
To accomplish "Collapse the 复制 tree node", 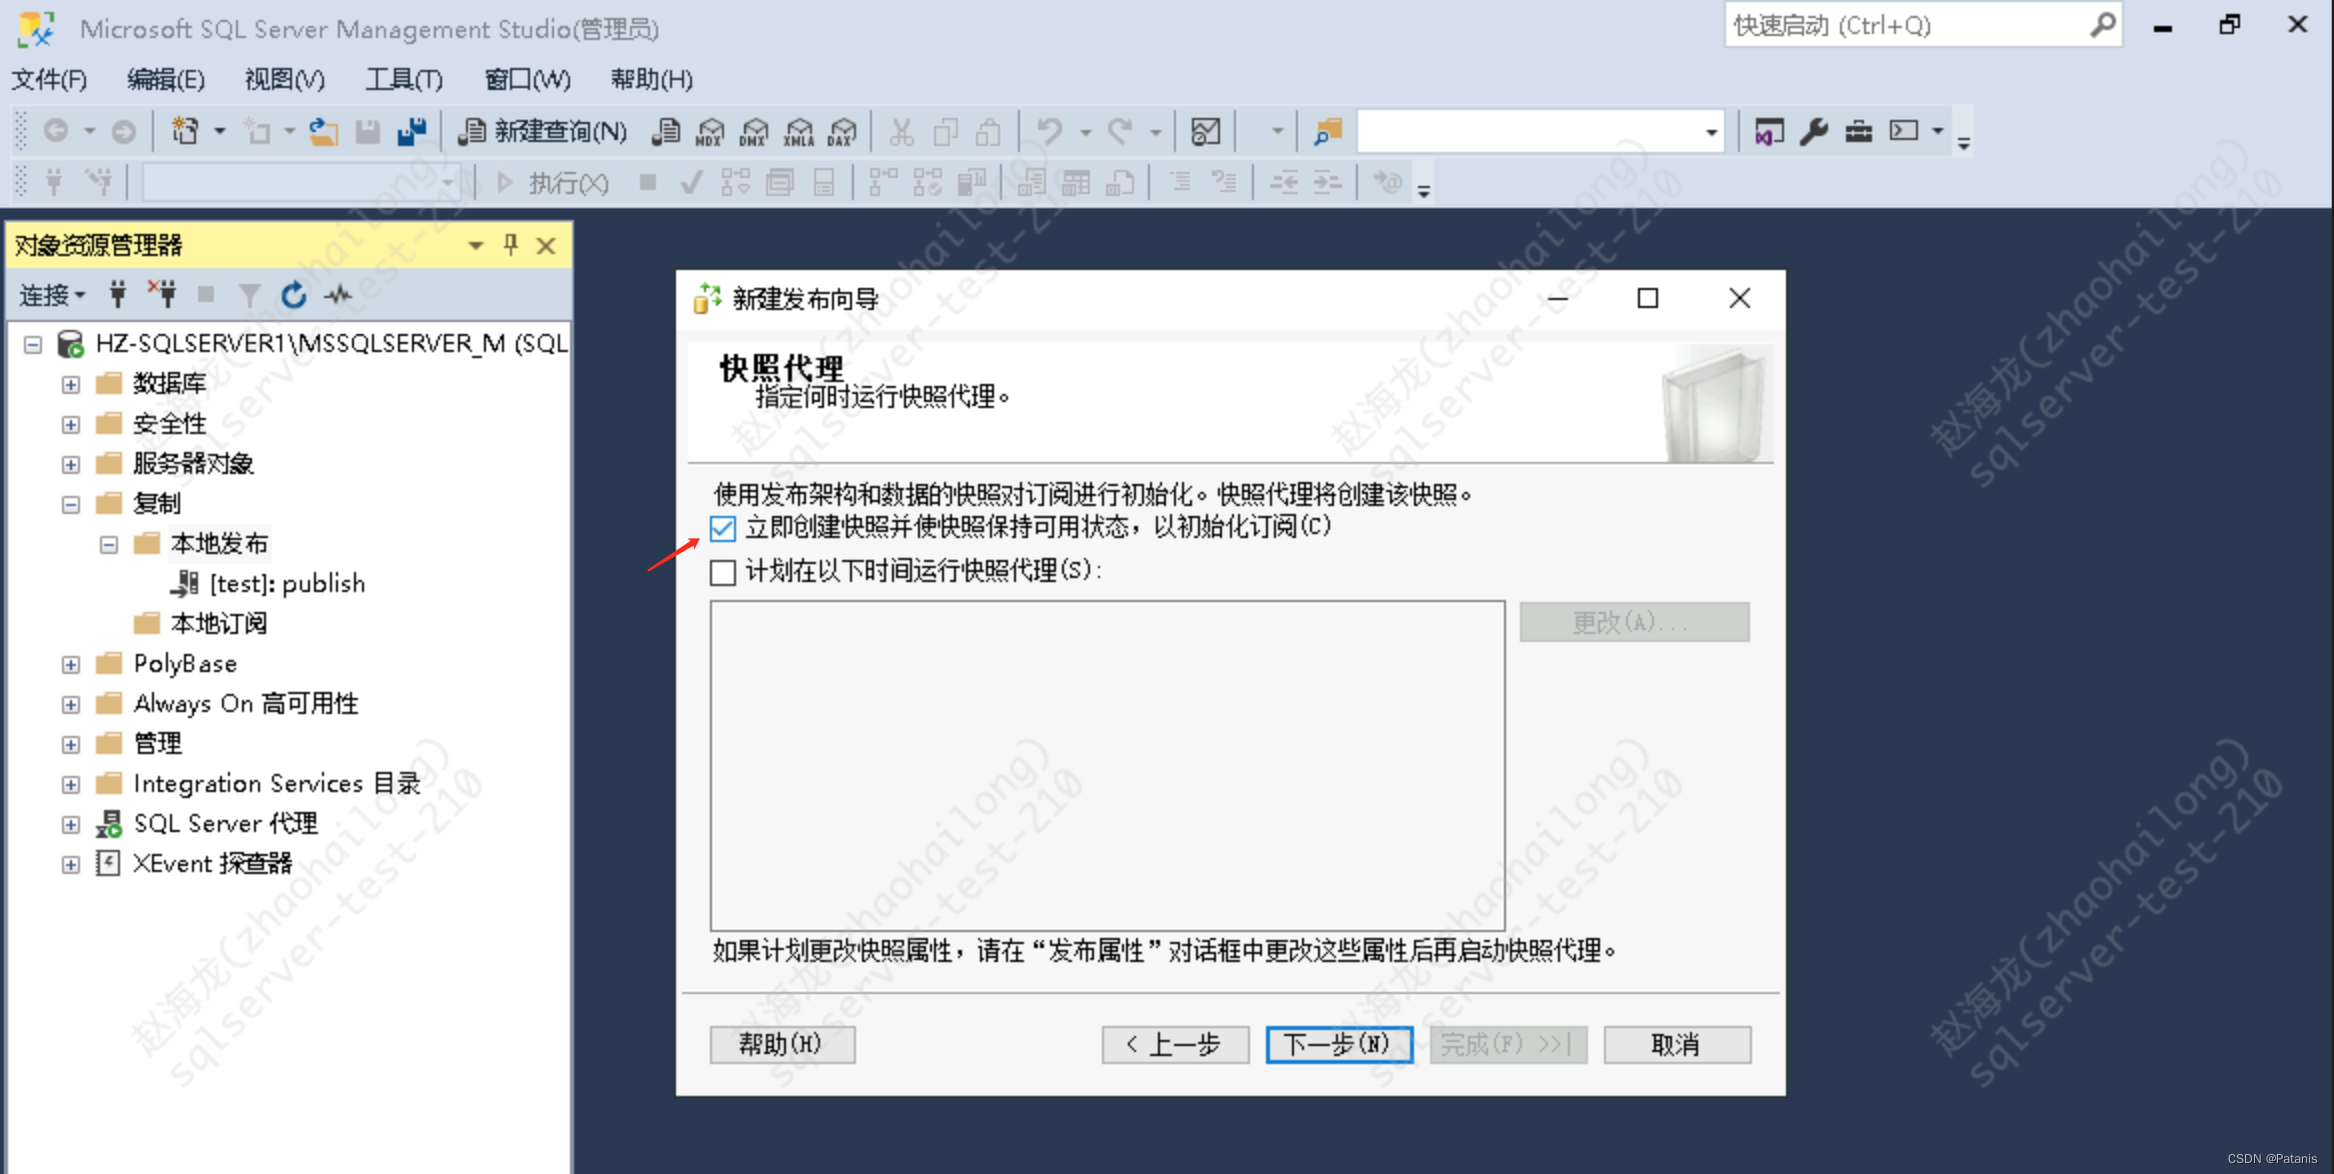I will [x=71, y=504].
